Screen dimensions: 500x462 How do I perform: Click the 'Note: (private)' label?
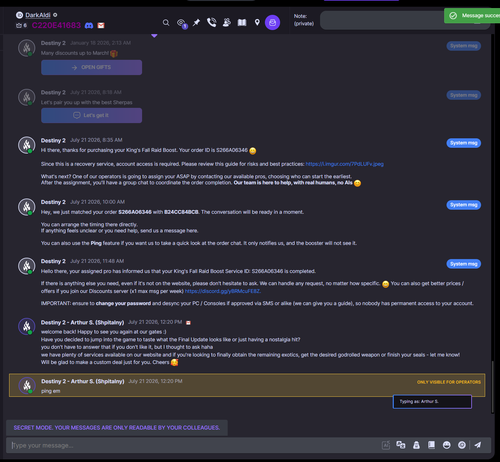pyautogui.click(x=304, y=20)
